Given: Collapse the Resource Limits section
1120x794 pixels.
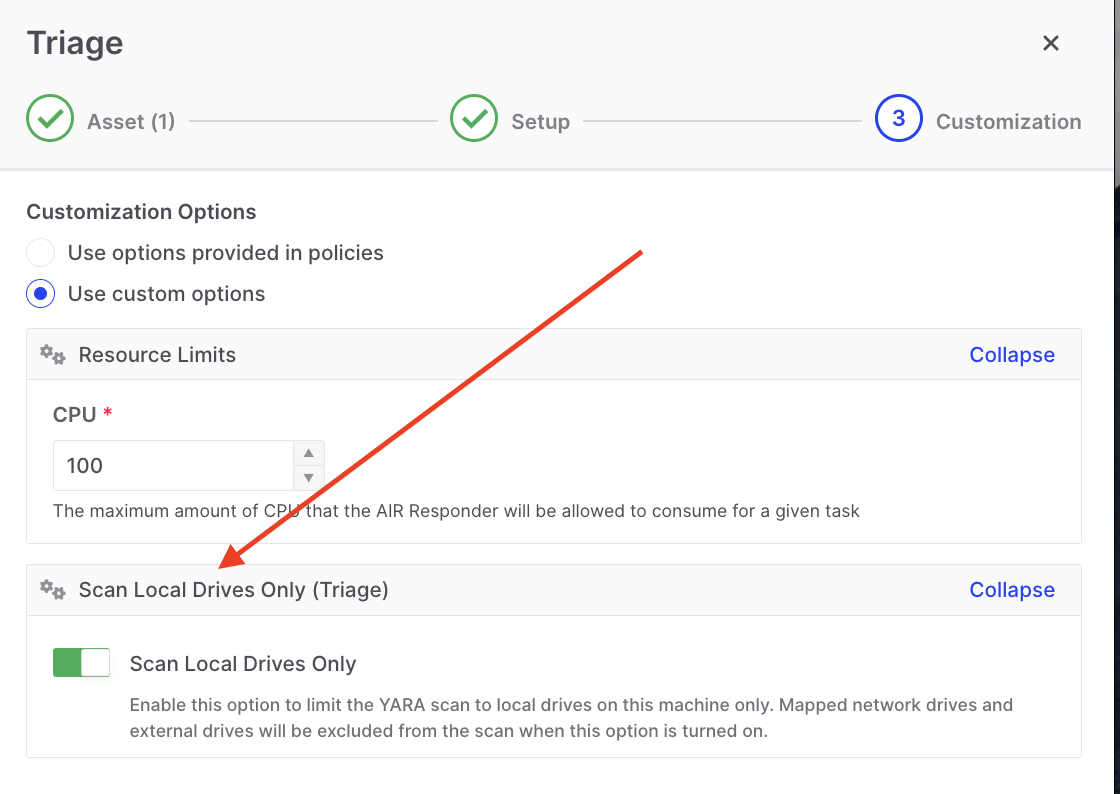Looking at the screenshot, I should pyautogui.click(x=1011, y=355).
